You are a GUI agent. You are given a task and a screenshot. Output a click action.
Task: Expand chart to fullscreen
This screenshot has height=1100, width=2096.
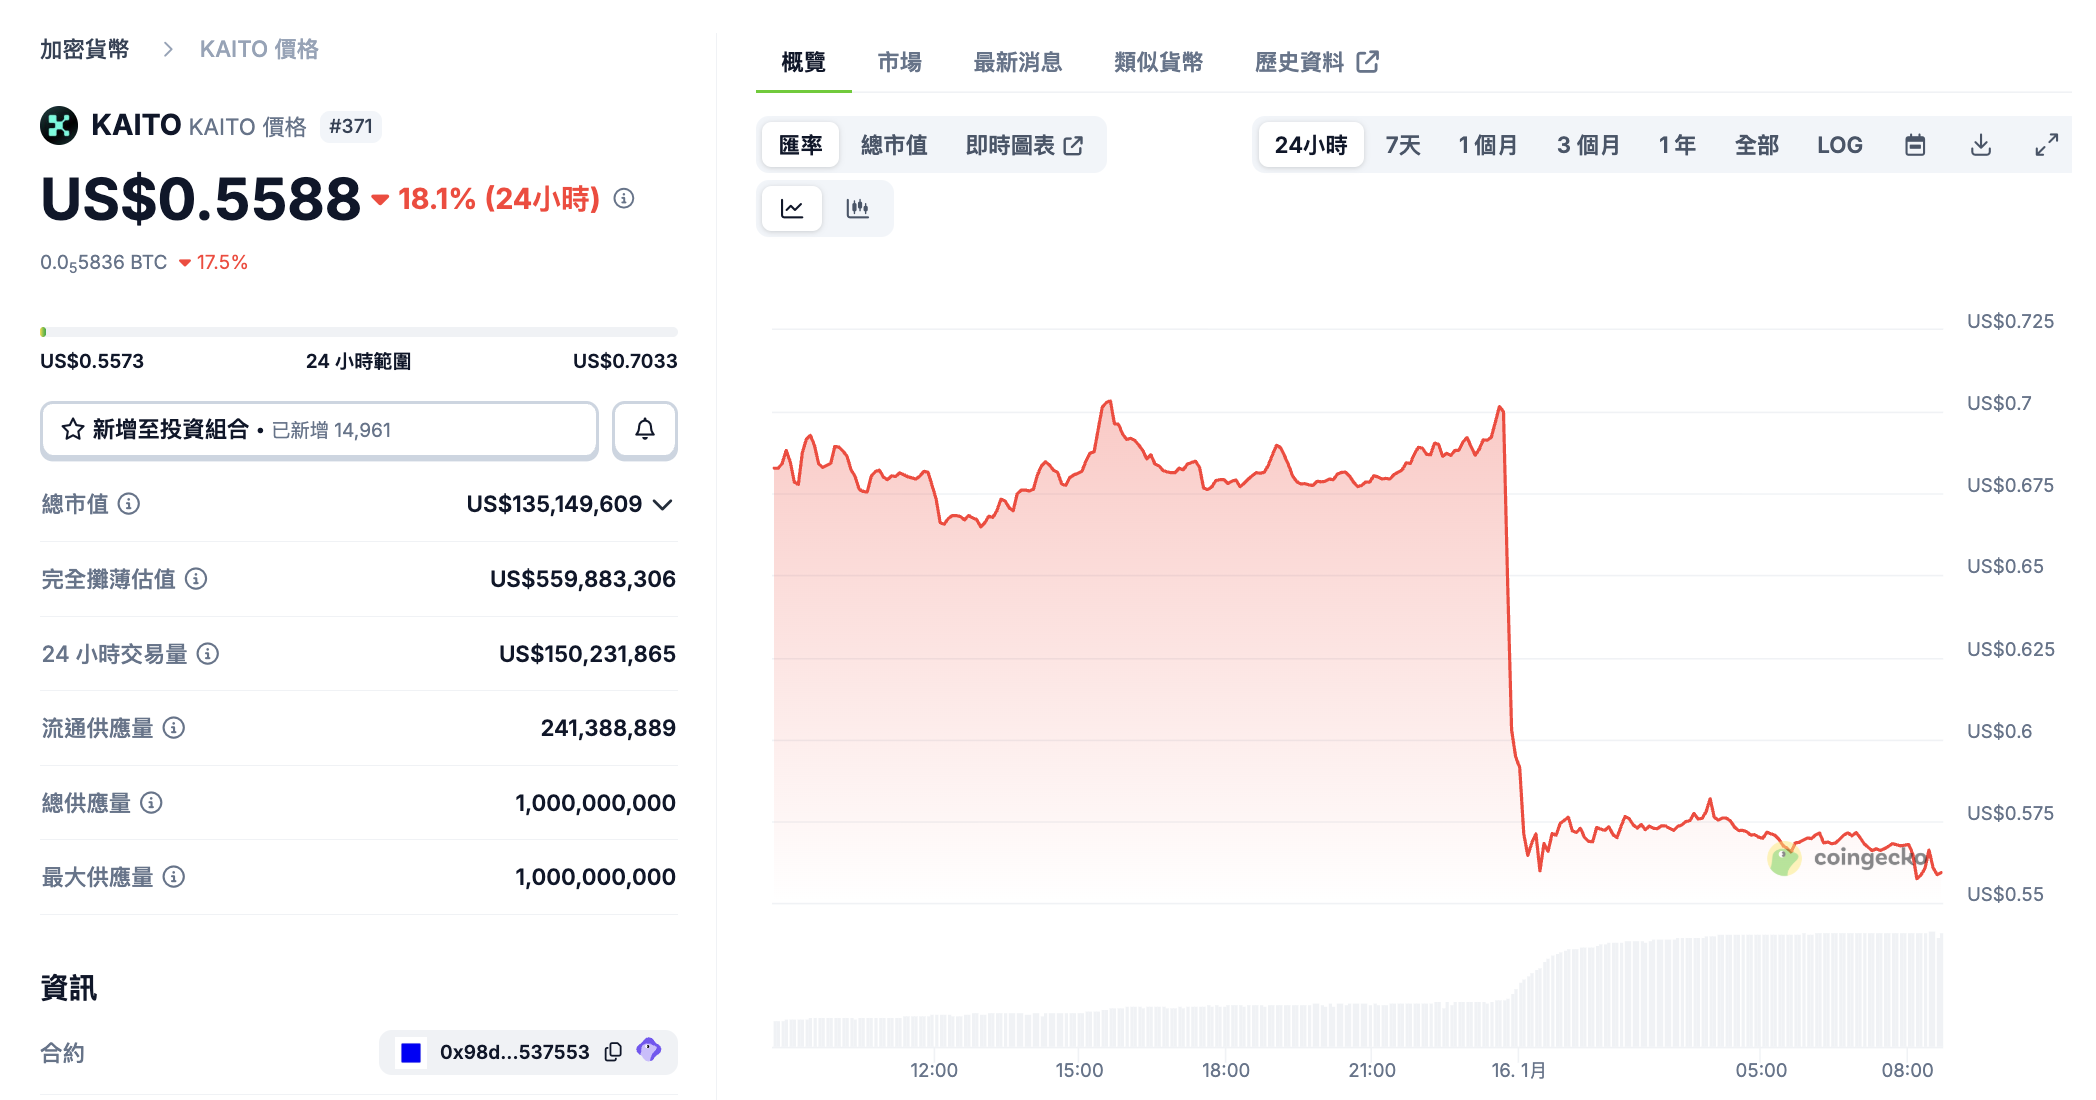[x=2046, y=145]
